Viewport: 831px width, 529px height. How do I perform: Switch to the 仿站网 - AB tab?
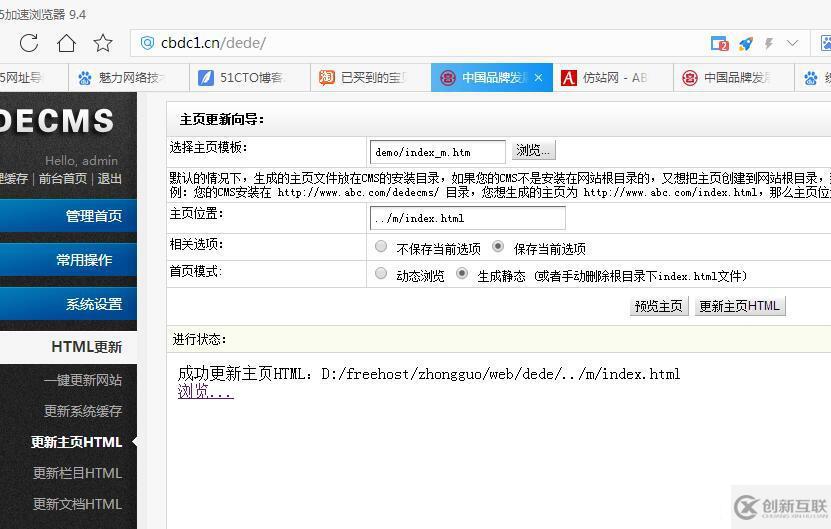coord(613,77)
